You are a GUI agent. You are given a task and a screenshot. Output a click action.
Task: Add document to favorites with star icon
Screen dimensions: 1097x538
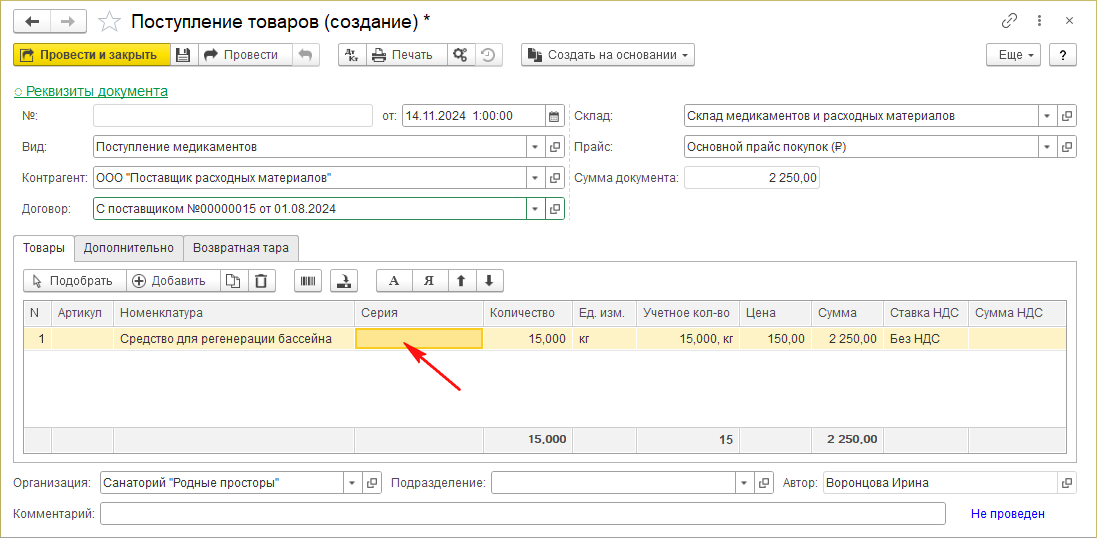[112, 21]
